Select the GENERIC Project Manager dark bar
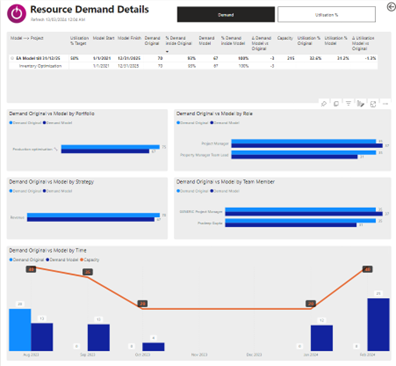396x366 pixels. click(x=304, y=213)
